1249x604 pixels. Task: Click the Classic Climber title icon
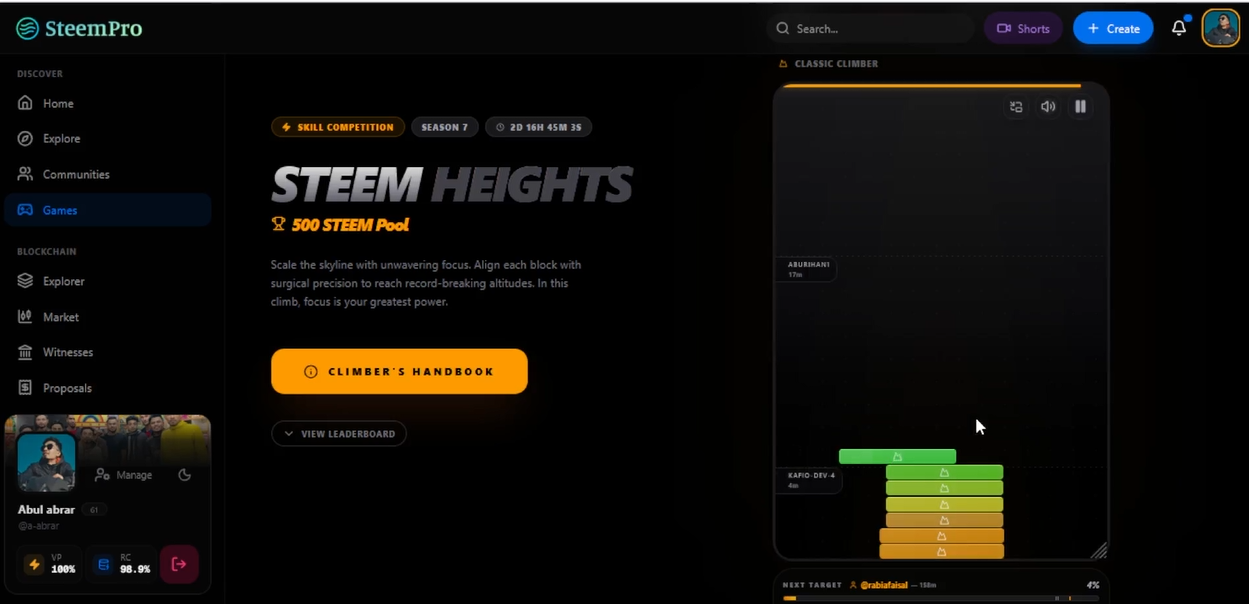(784, 63)
